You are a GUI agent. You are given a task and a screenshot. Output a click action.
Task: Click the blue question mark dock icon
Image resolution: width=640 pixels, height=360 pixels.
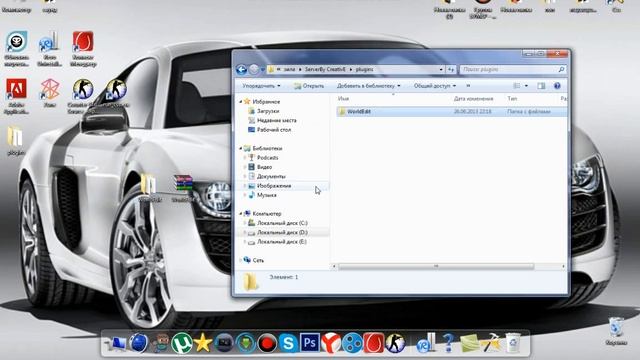[x=448, y=343]
